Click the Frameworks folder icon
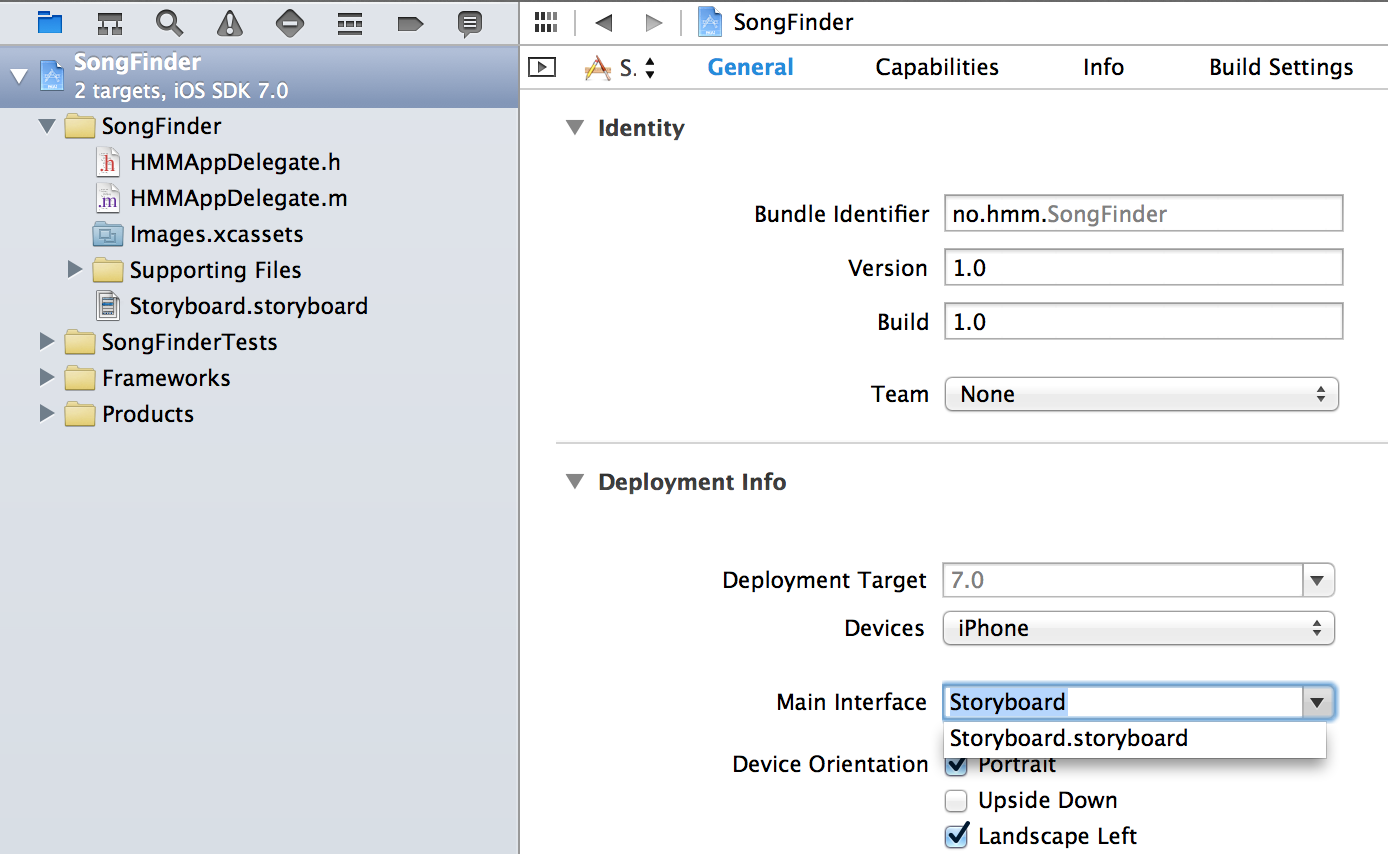The width and height of the screenshot is (1388, 854). tap(79, 378)
